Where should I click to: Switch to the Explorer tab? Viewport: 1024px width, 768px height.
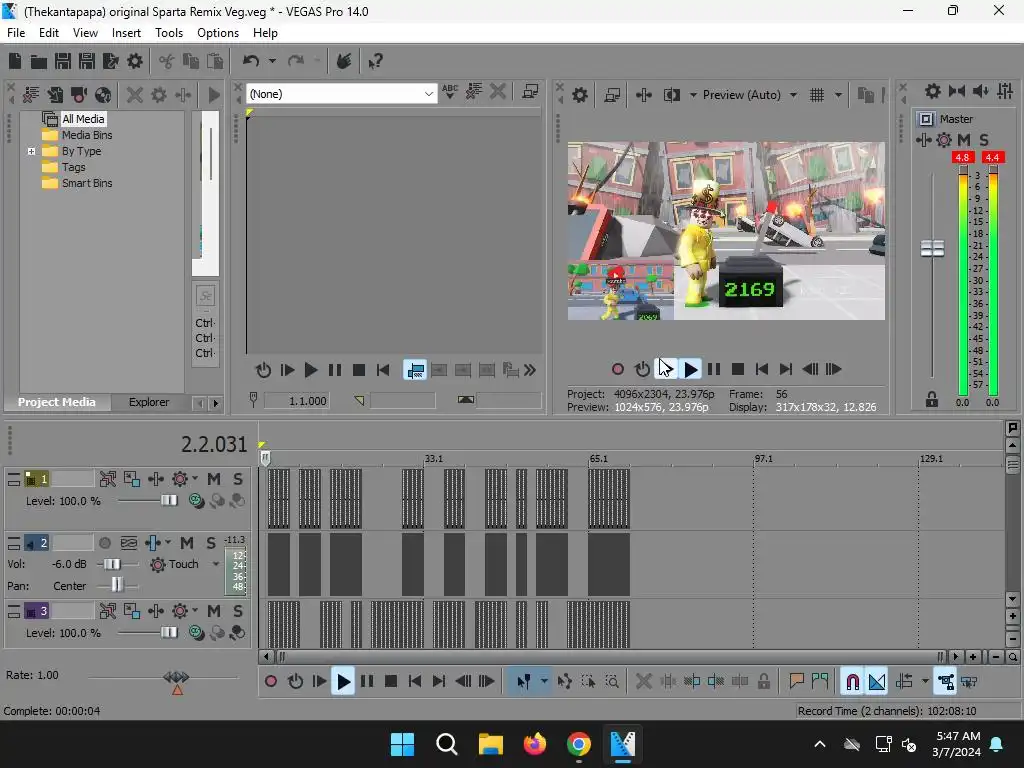[x=149, y=402]
